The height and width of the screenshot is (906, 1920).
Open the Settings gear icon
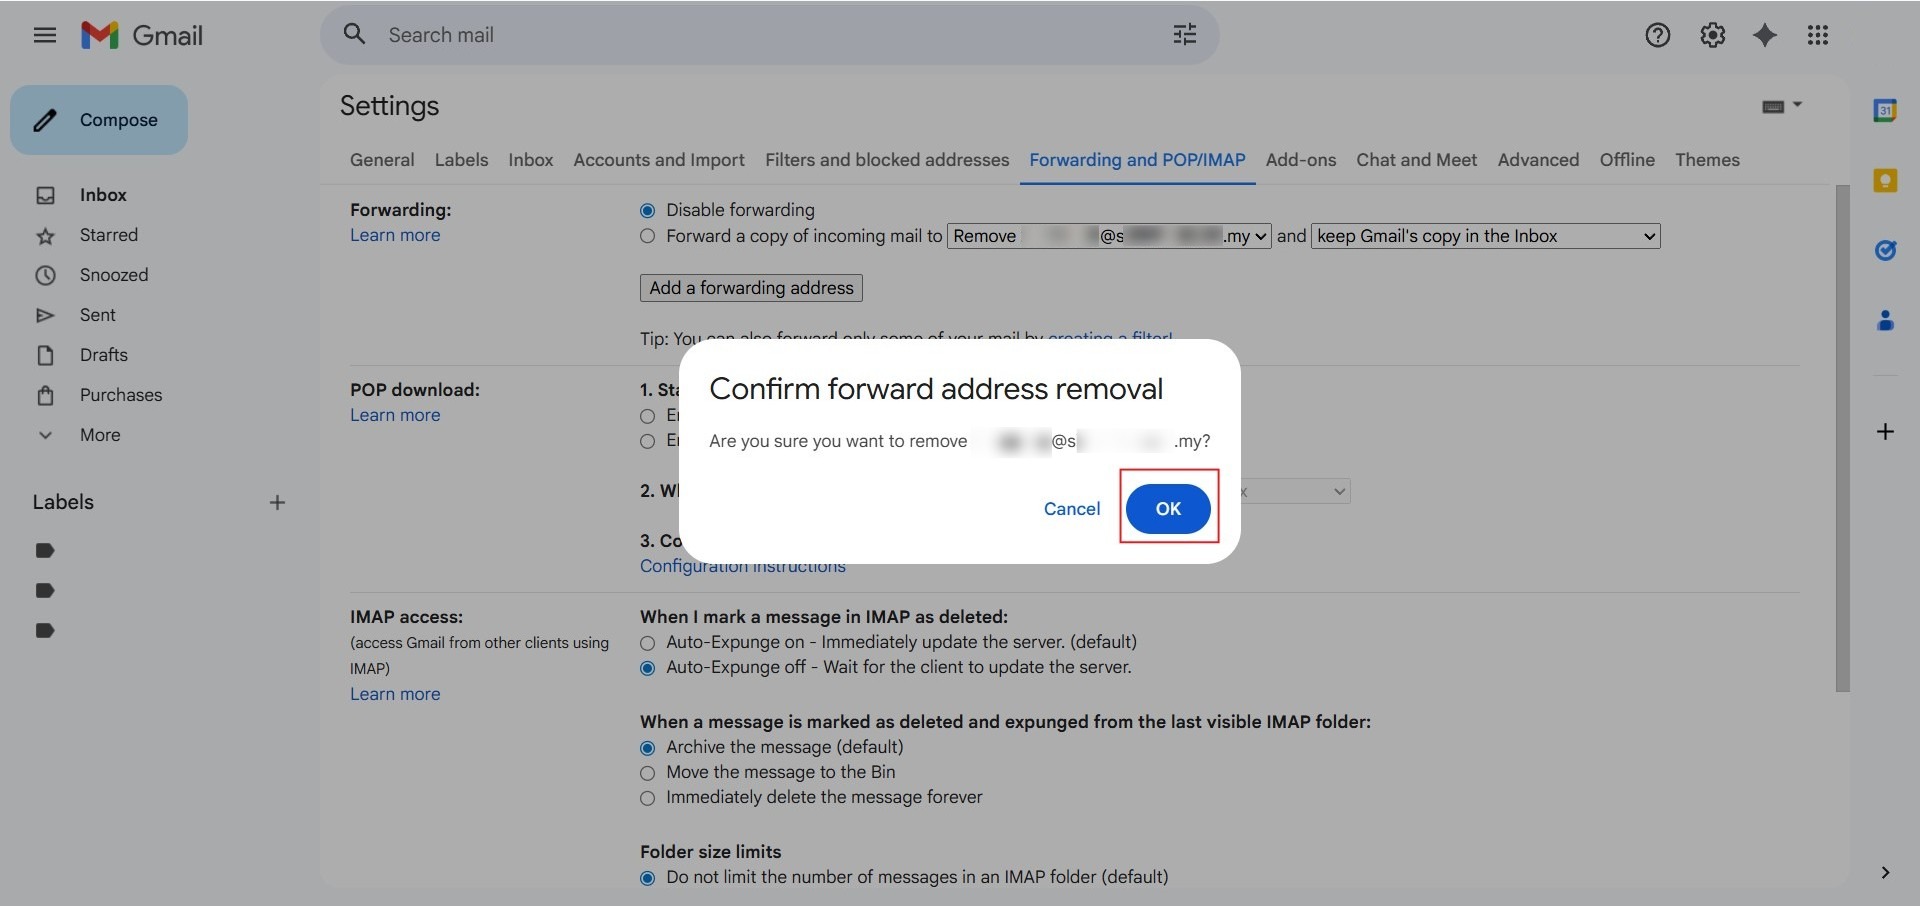pyautogui.click(x=1712, y=35)
